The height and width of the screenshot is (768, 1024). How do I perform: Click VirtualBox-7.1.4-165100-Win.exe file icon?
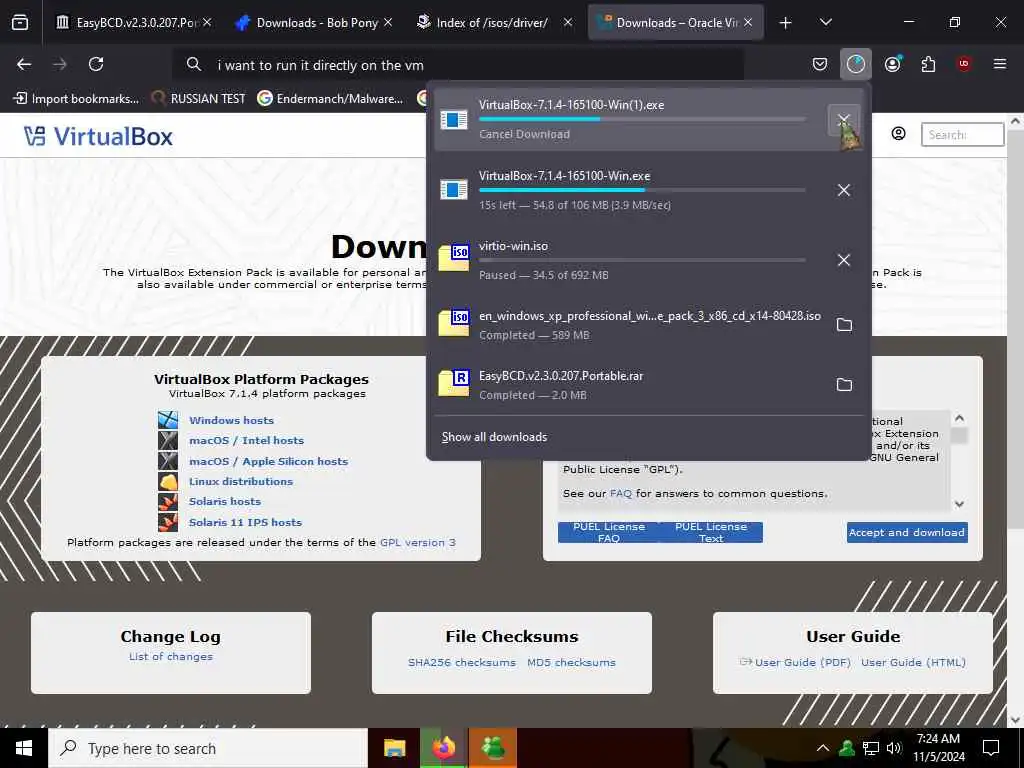[454, 189]
